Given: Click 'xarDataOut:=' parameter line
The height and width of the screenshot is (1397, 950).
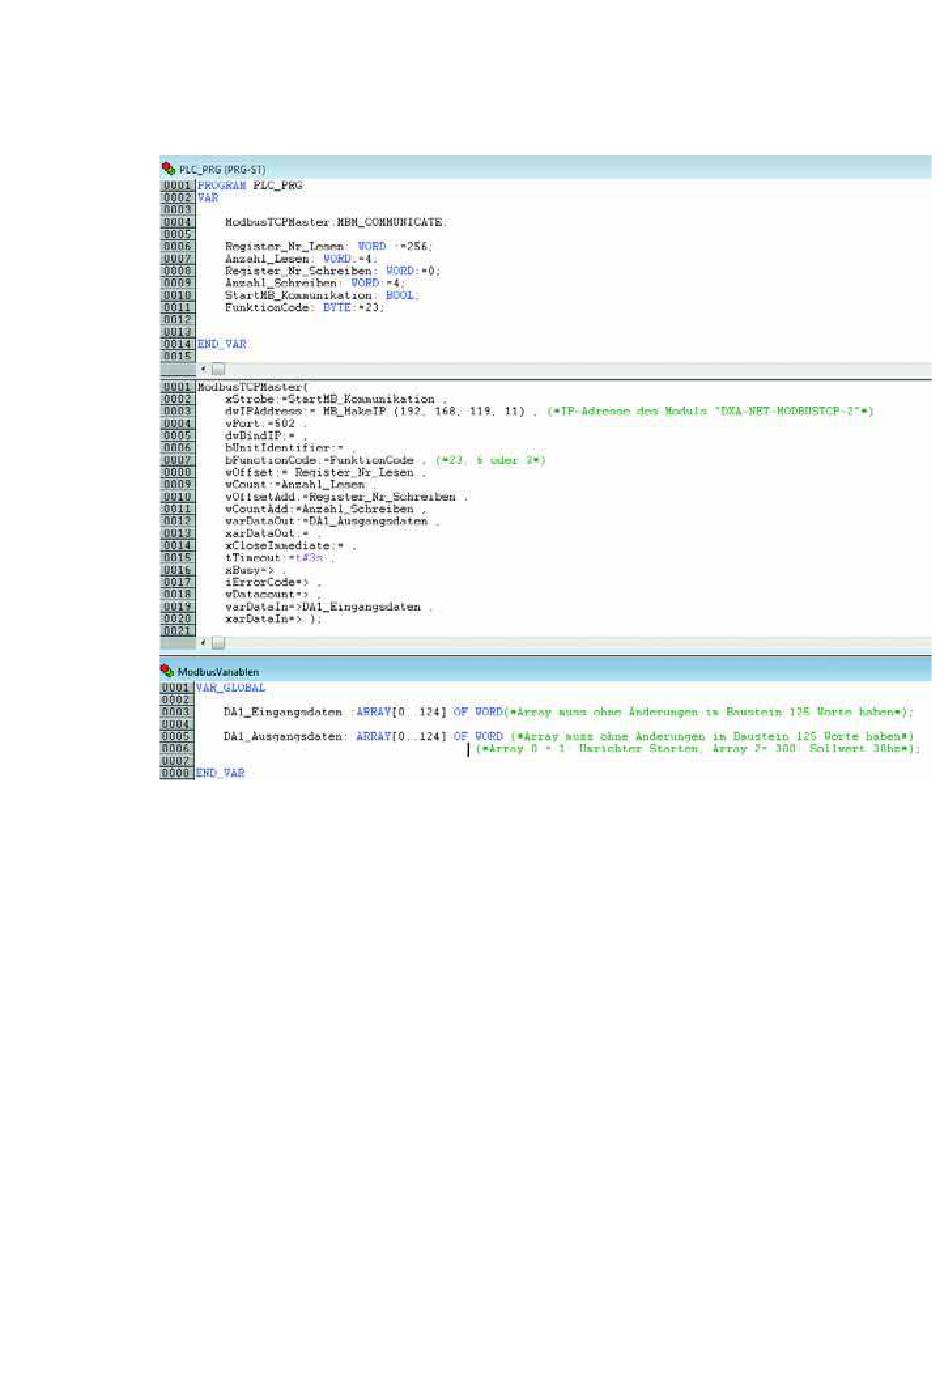Looking at the screenshot, I should coord(272,533).
